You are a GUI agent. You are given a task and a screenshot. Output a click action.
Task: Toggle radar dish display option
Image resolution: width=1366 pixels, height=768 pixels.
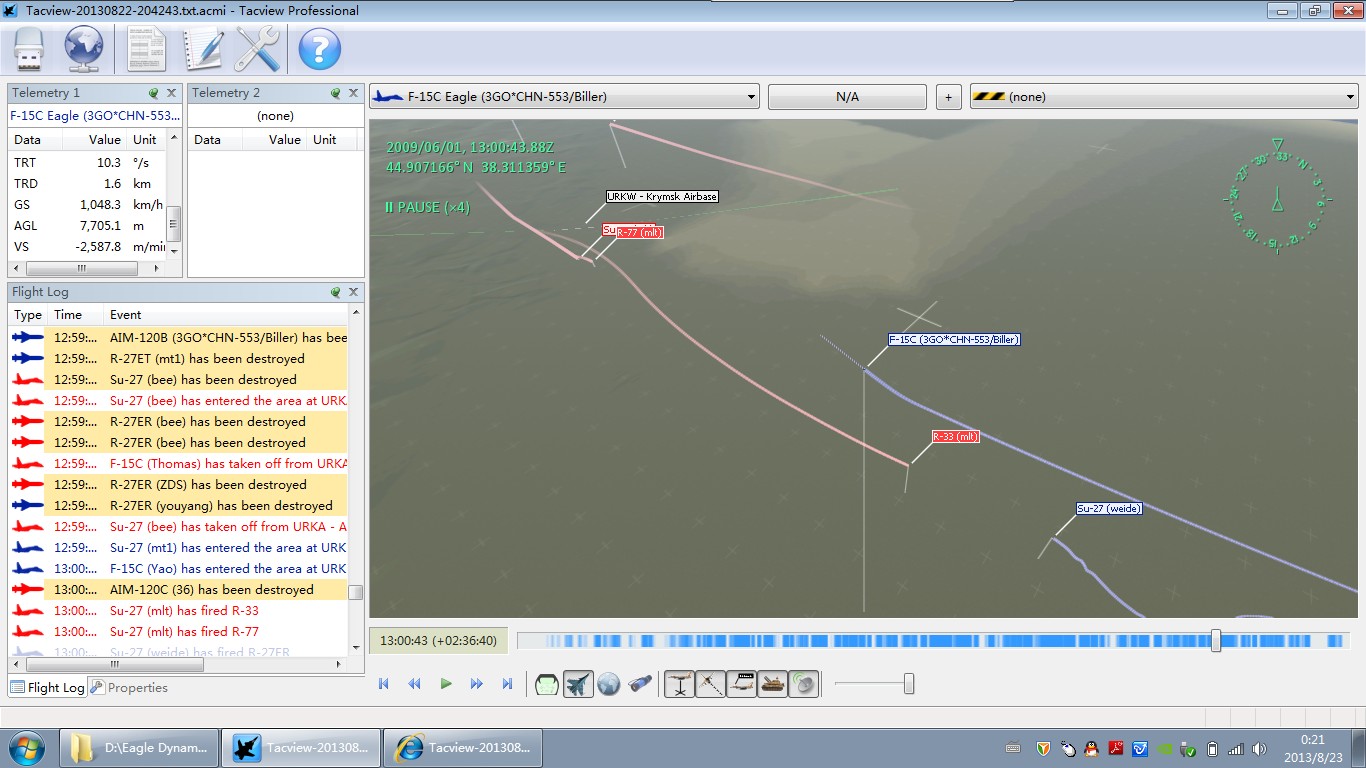pos(804,684)
